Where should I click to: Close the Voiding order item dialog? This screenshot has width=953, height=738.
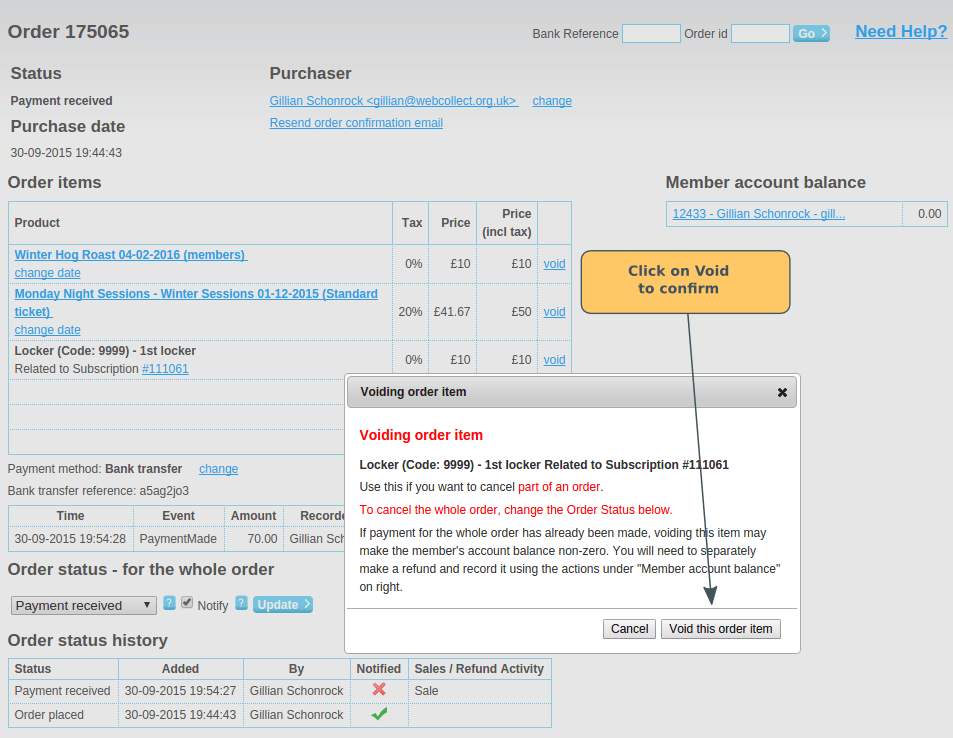pos(782,393)
